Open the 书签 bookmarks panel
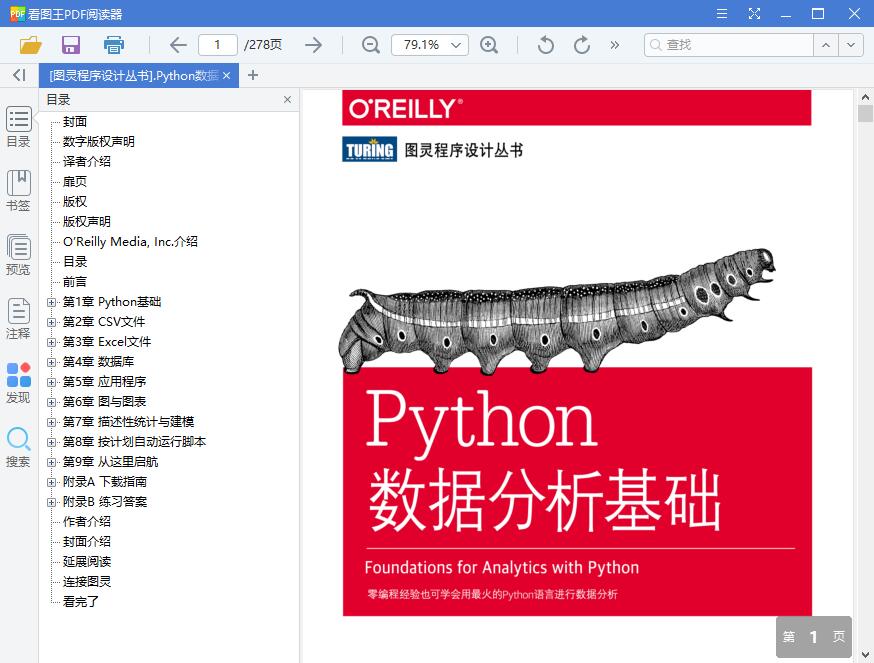This screenshot has width=874, height=663. click(18, 191)
